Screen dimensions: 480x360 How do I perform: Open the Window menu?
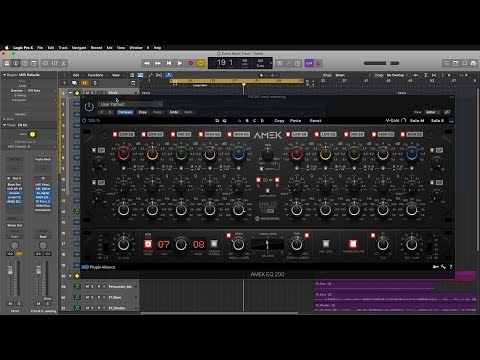point(136,48)
